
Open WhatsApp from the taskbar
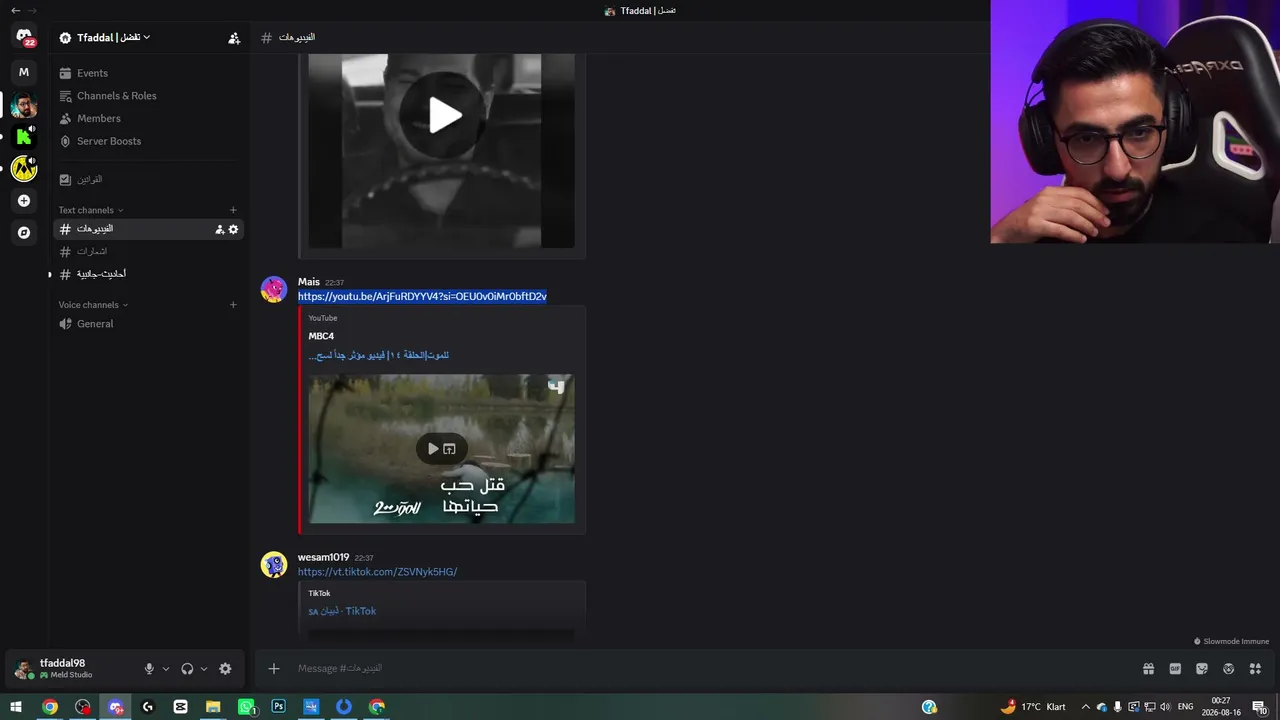[246, 707]
